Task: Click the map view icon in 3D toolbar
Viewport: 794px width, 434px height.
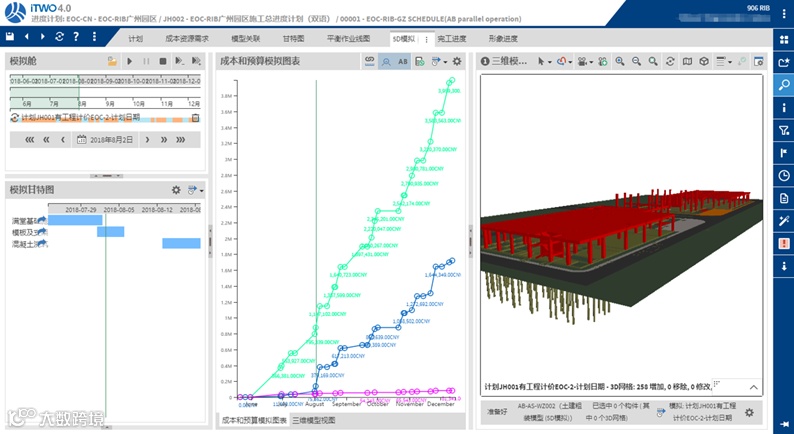Action: point(687,61)
